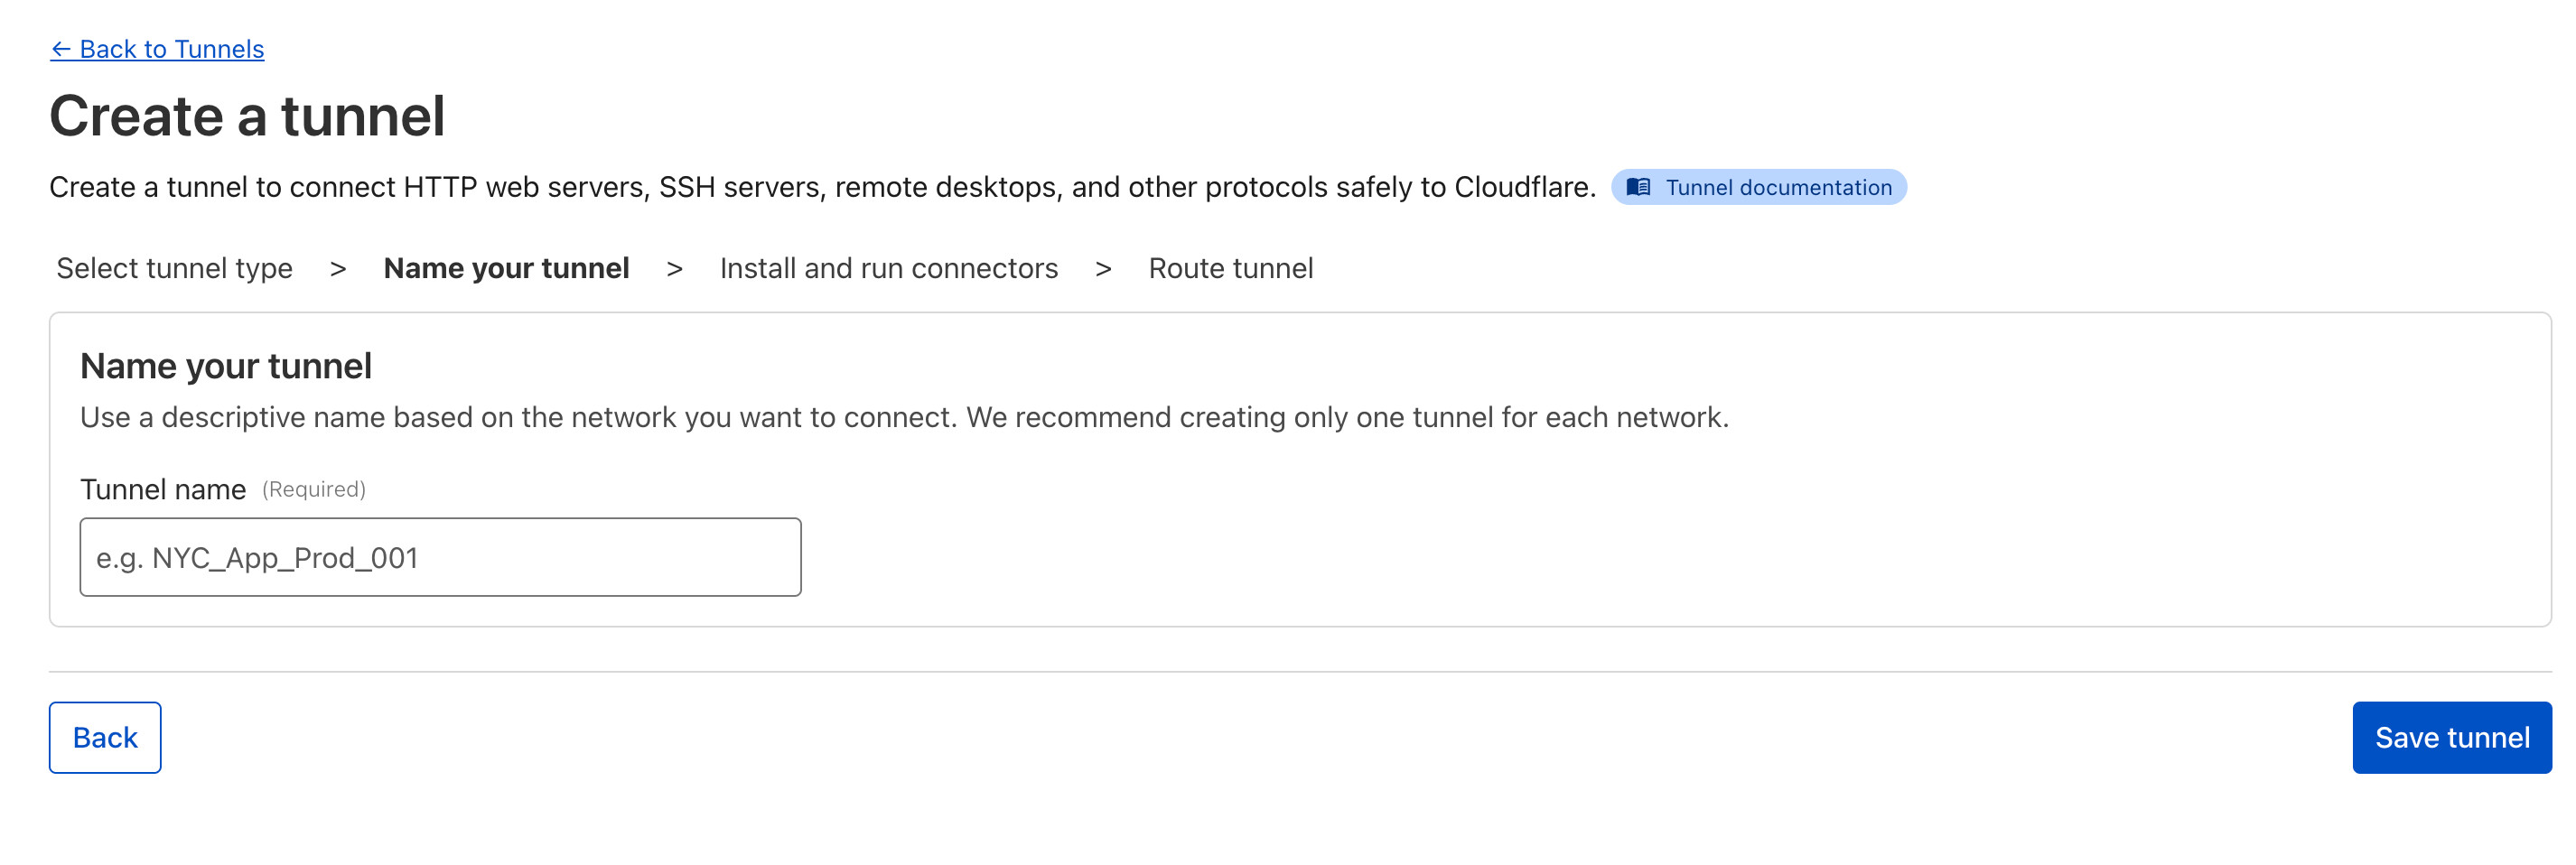This screenshot has width=2576, height=865.
Task: Open the Tunnel documentation link text
Action: pyautogui.click(x=1778, y=187)
